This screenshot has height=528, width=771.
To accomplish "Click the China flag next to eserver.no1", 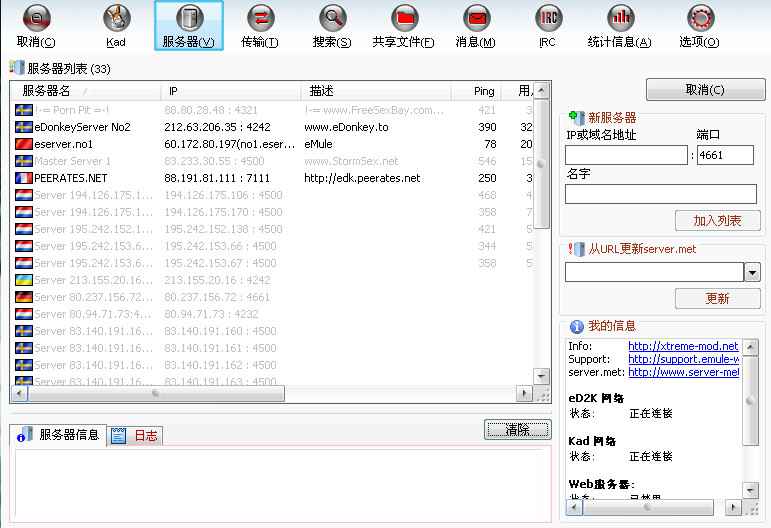I will pos(24,144).
